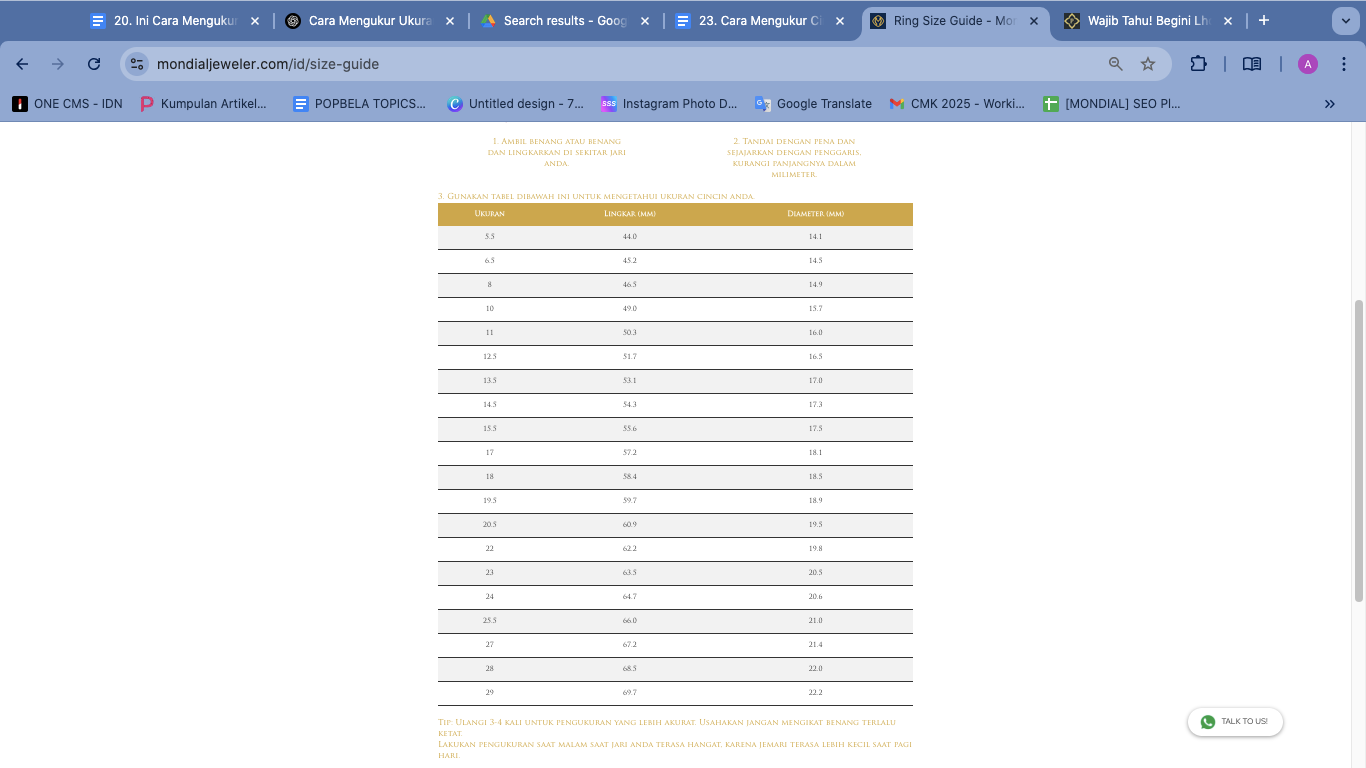Show hidden bookmarks via the overflow chevron
1366x768 pixels.
click(1330, 104)
